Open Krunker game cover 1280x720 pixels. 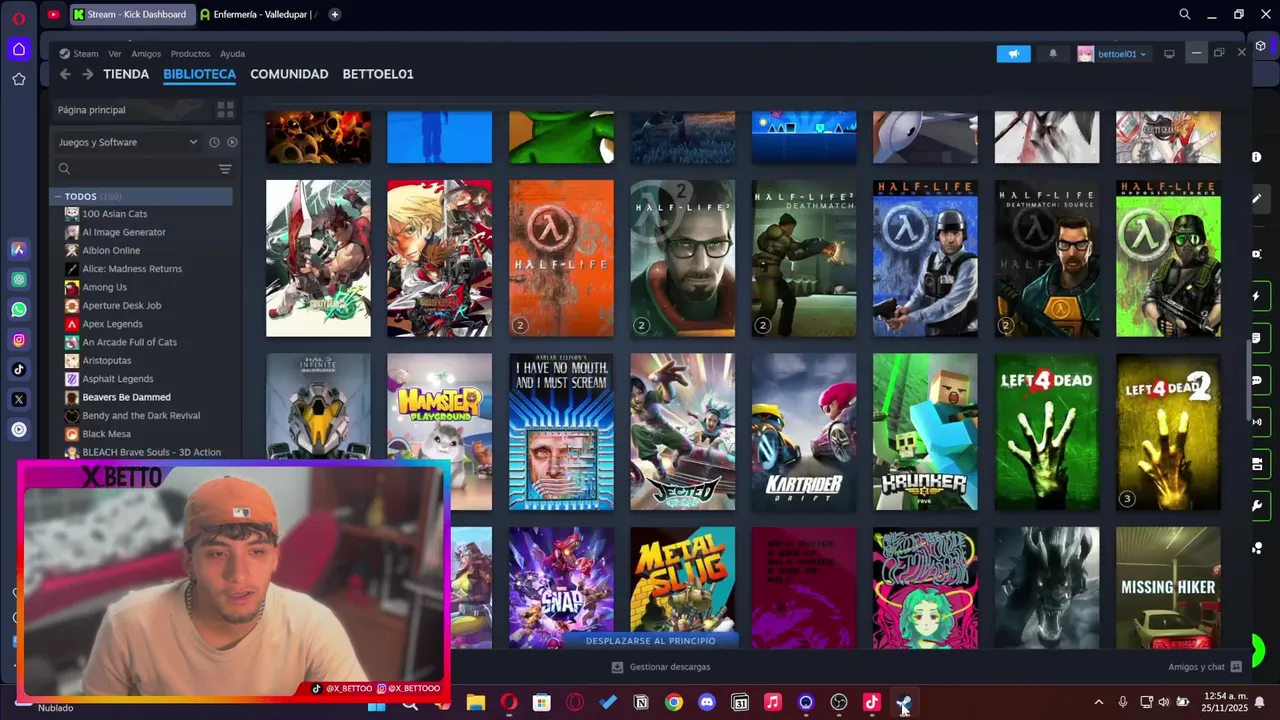[925, 432]
